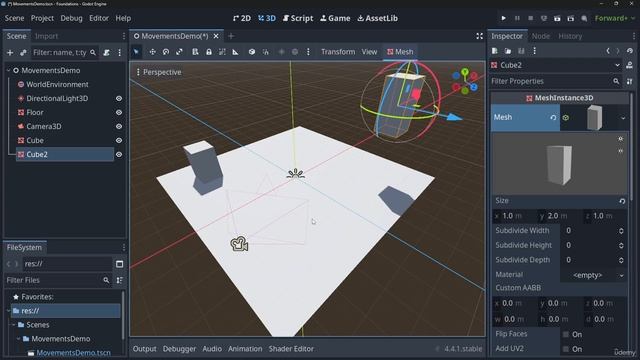This screenshot has height=360, width=640.
Task: Open viewport toolbar three-dot options menu
Action: (x=308, y=52)
